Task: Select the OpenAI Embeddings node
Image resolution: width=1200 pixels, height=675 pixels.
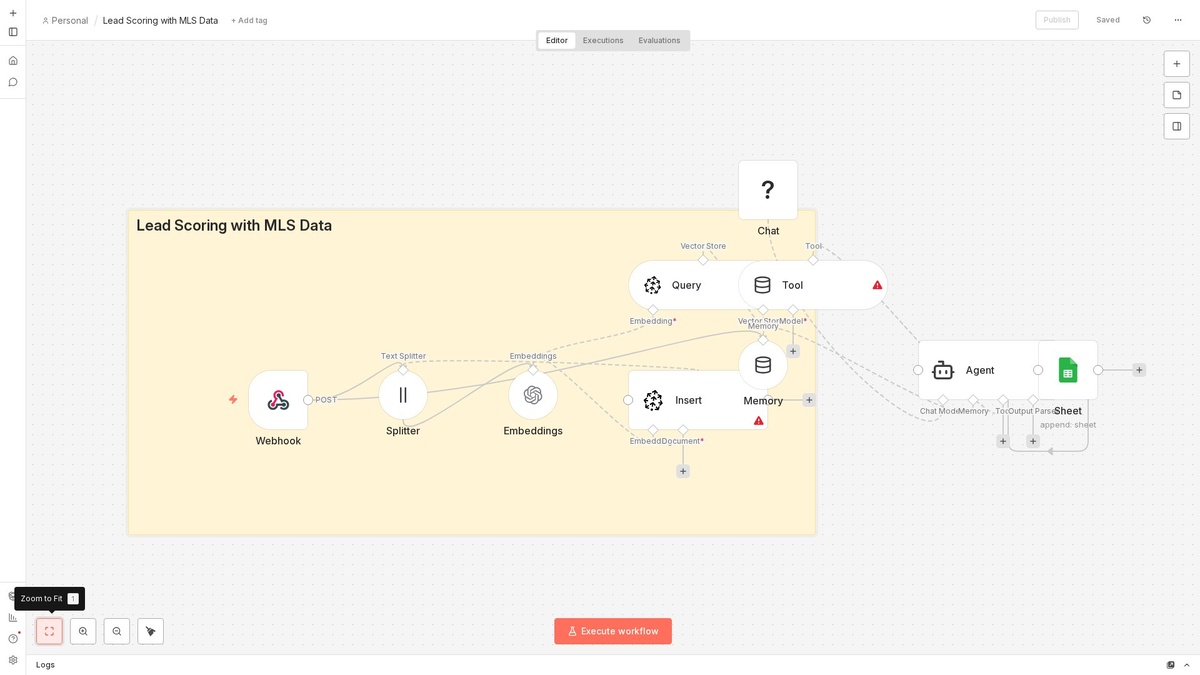Action: click(x=533, y=395)
